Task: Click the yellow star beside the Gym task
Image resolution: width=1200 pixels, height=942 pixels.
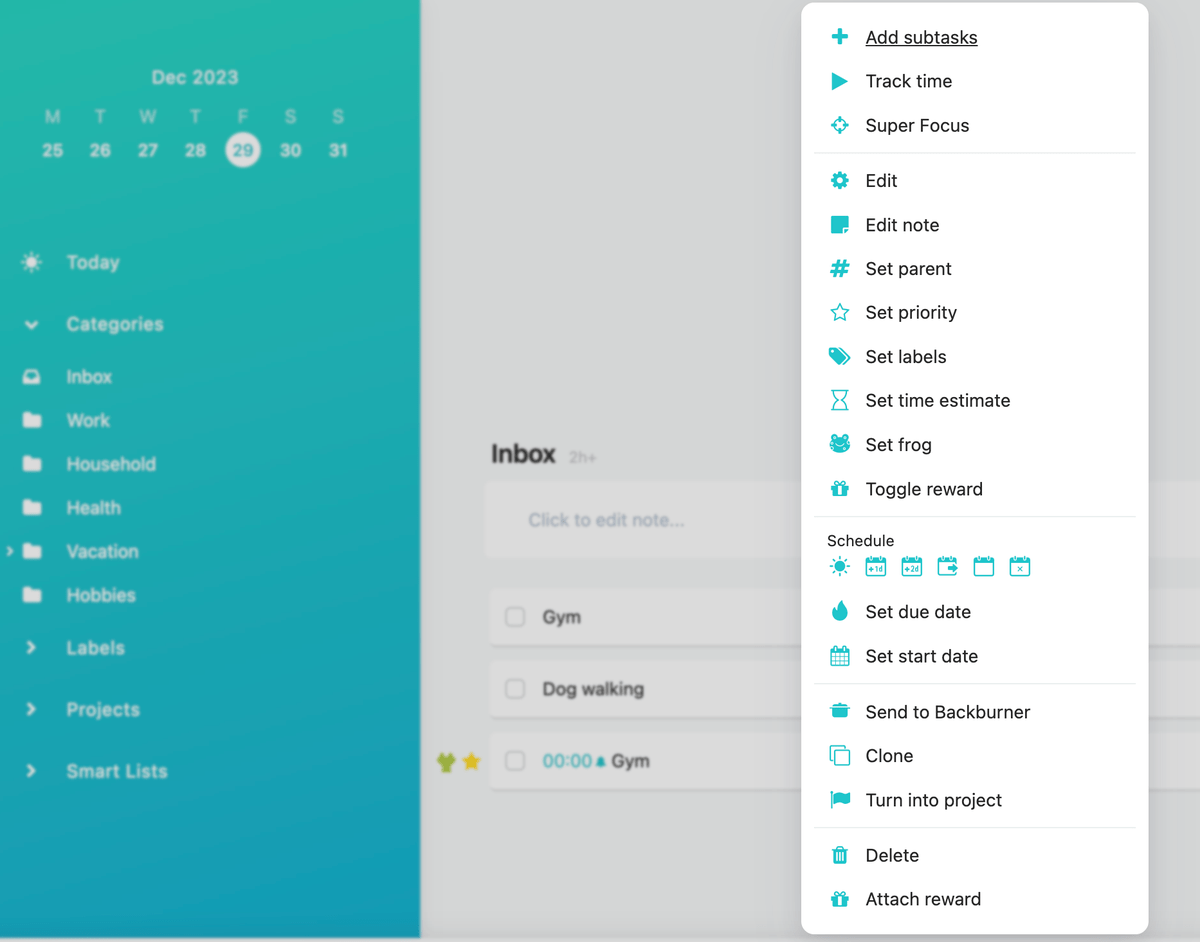Action: [x=472, y=762]
